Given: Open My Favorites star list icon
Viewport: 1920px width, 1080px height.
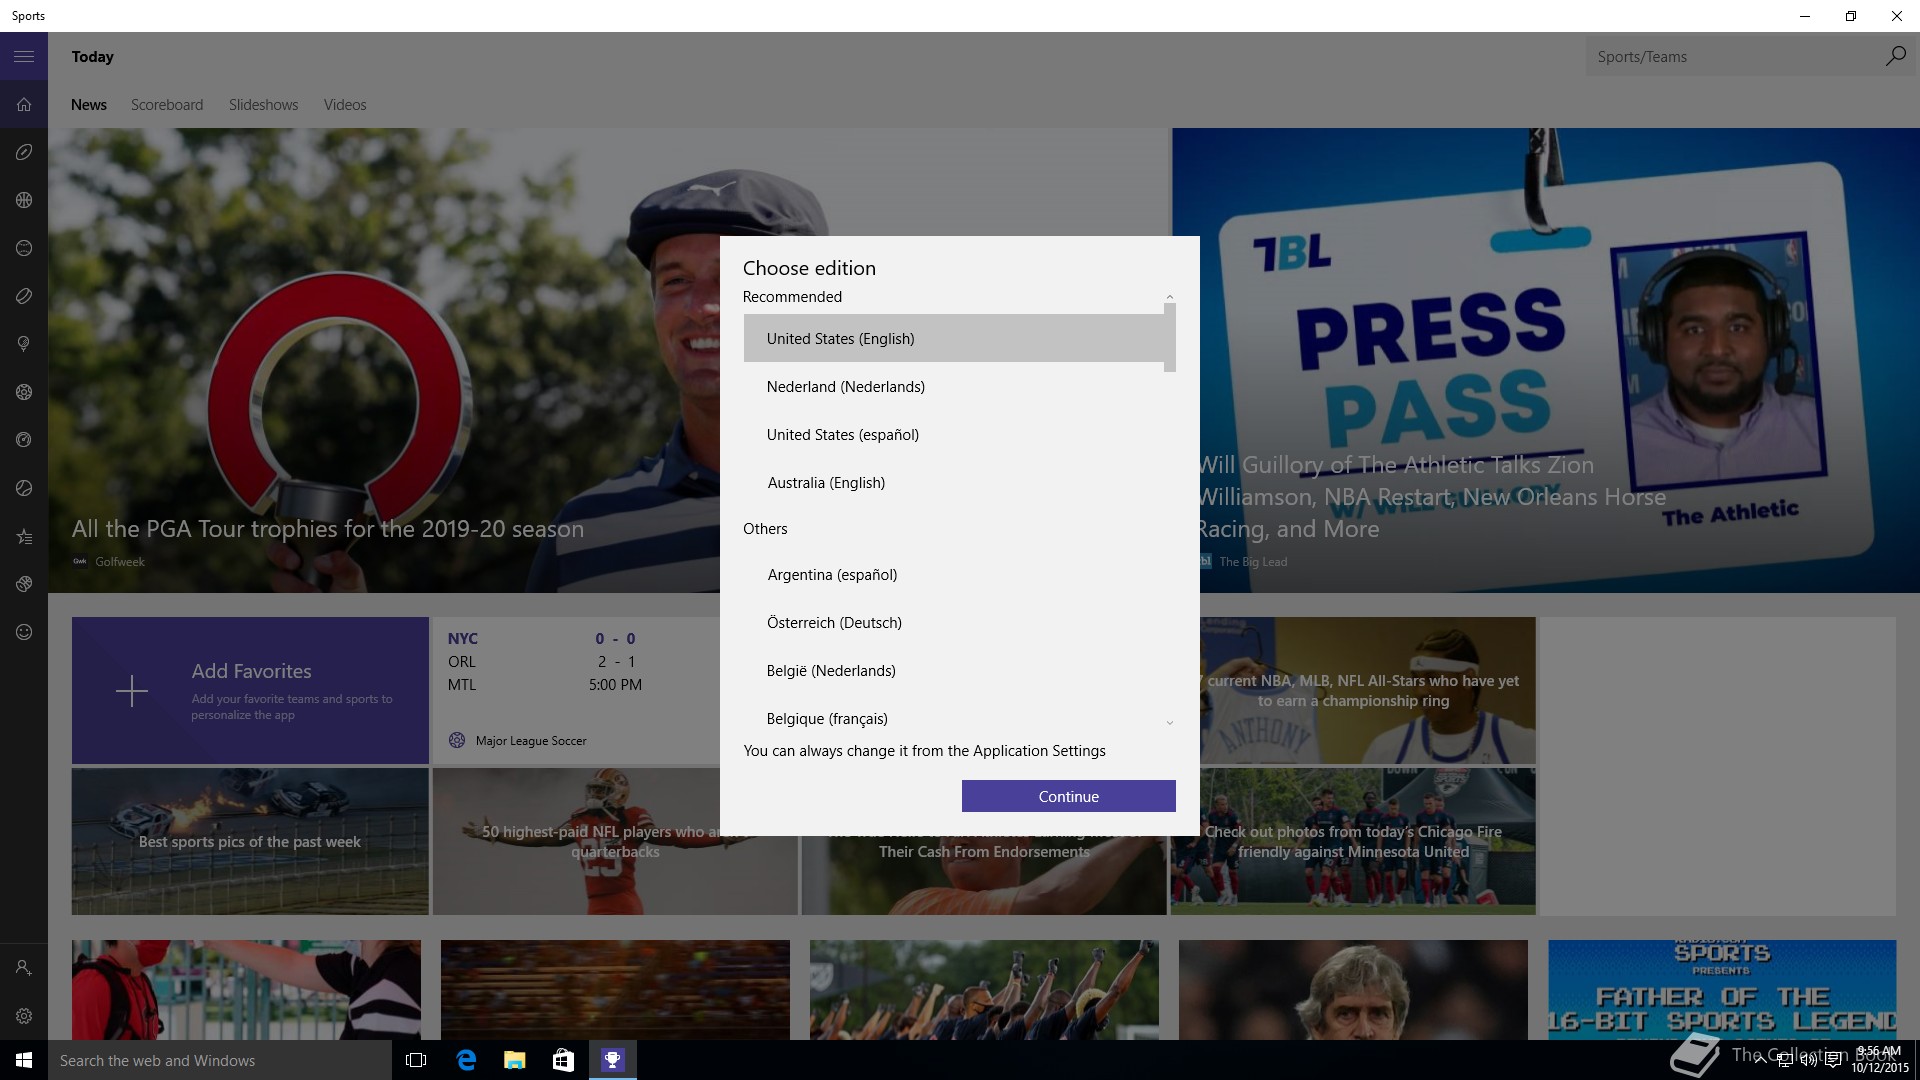Looking at the screenshot, I should coord(24,537).
